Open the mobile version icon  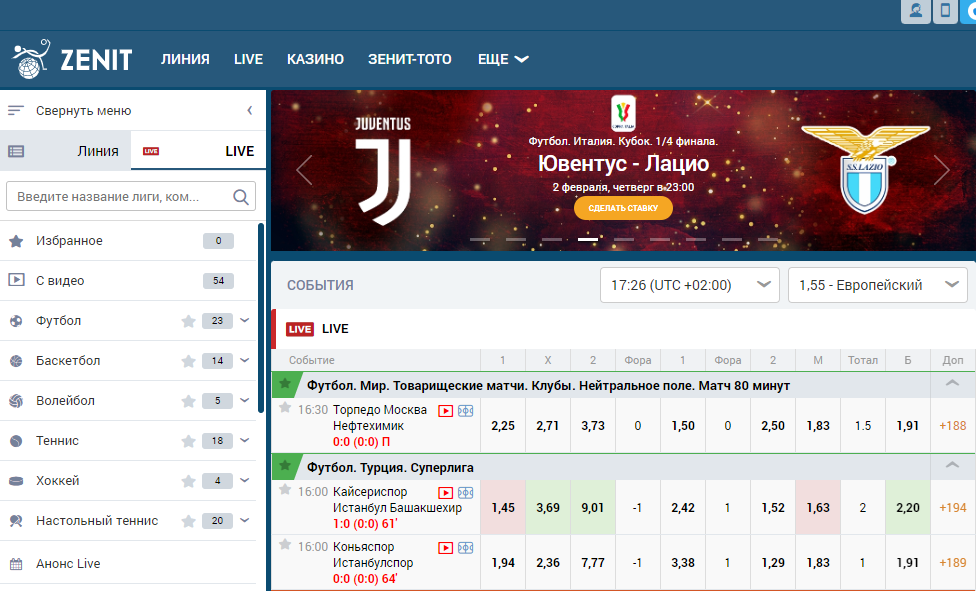pos(945,11)
